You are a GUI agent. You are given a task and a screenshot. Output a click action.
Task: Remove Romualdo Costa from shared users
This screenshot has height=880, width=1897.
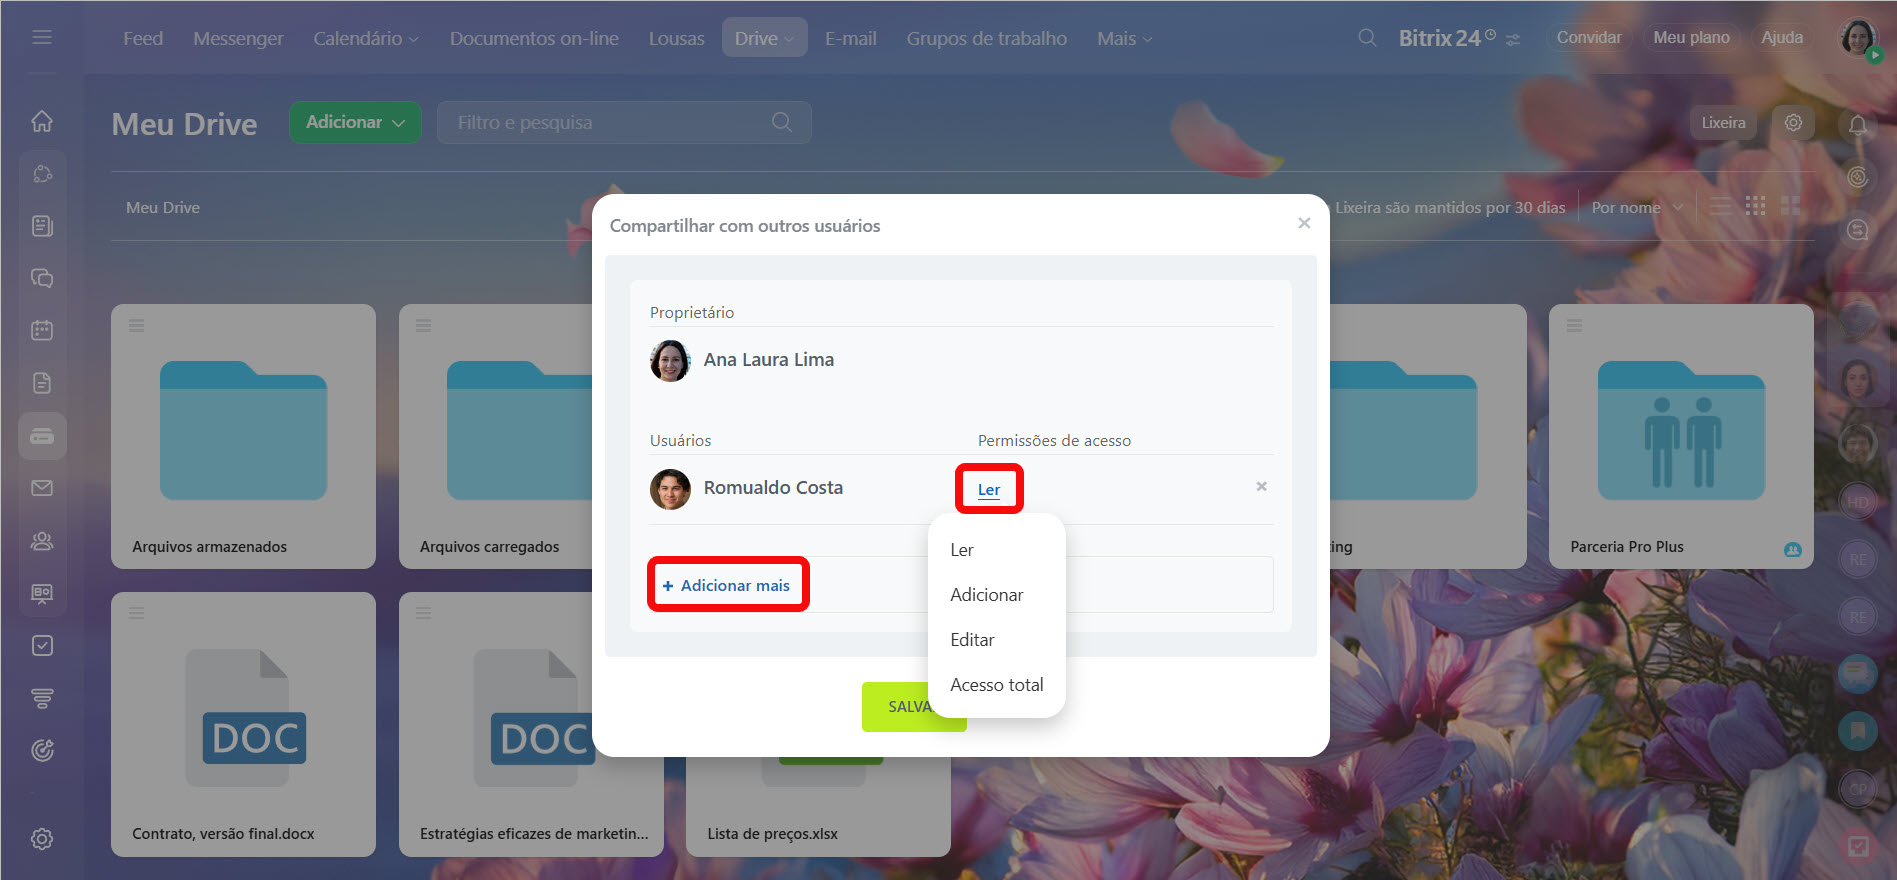[x=1261, y=486]
